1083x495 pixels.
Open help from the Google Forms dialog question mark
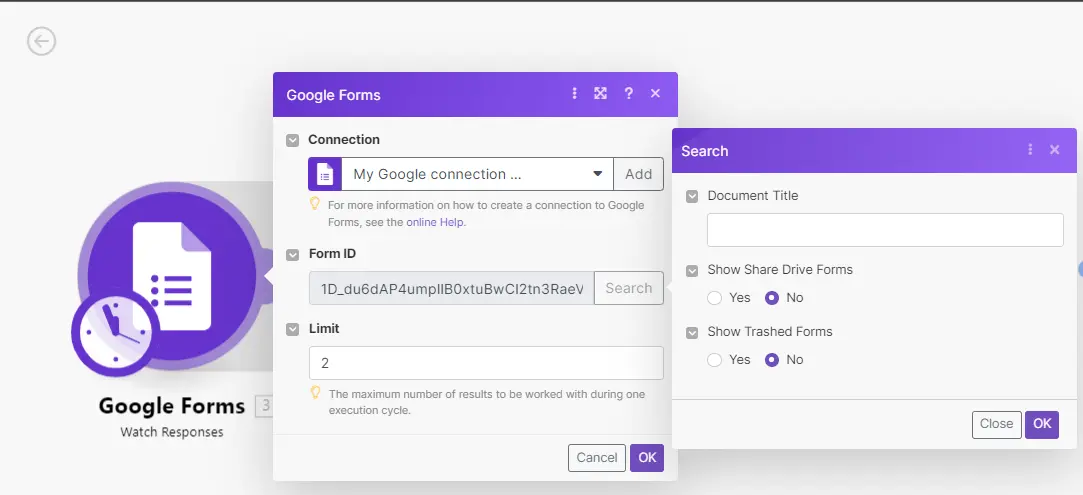pyautogui.click(x=629, y=93)
